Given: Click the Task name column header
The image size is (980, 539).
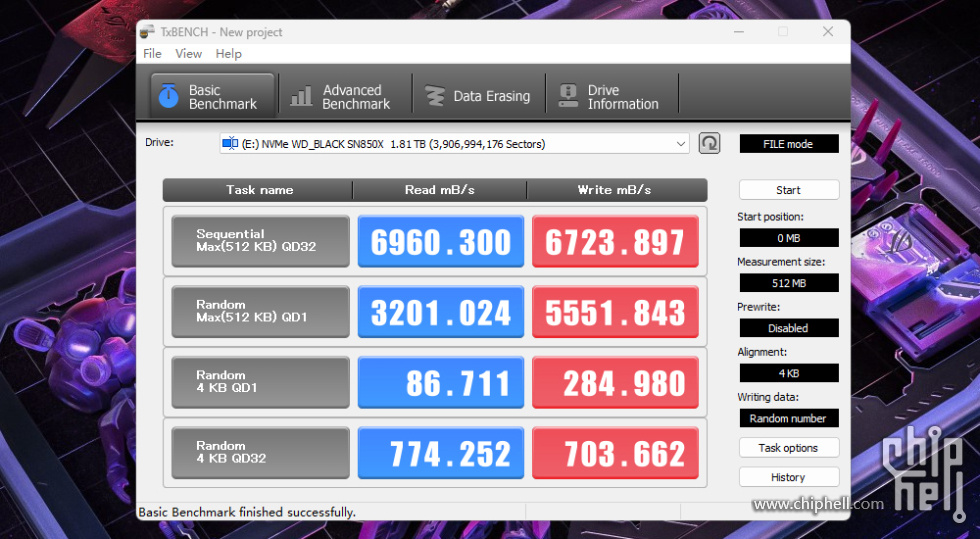Looking at the screenshot, I should coord(259,190).
